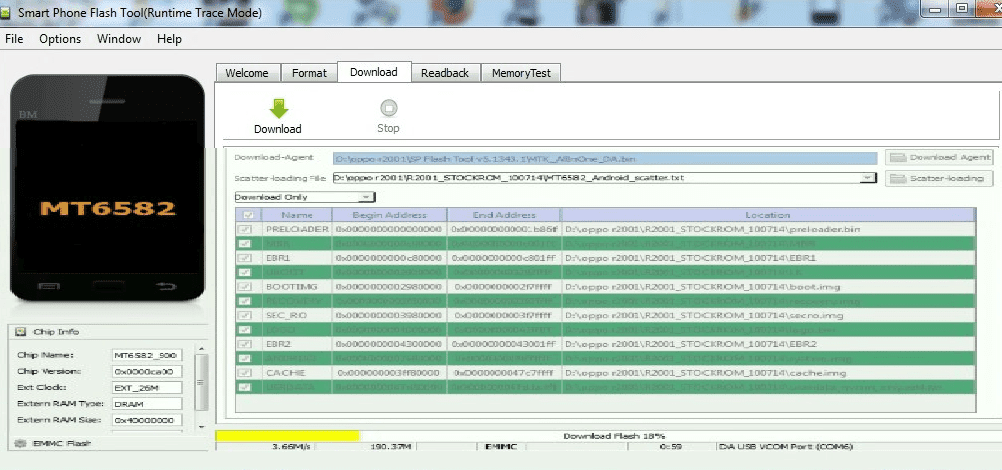
Task: Open the Scatter-loading File path dropdown
Action: pos(868,178)
